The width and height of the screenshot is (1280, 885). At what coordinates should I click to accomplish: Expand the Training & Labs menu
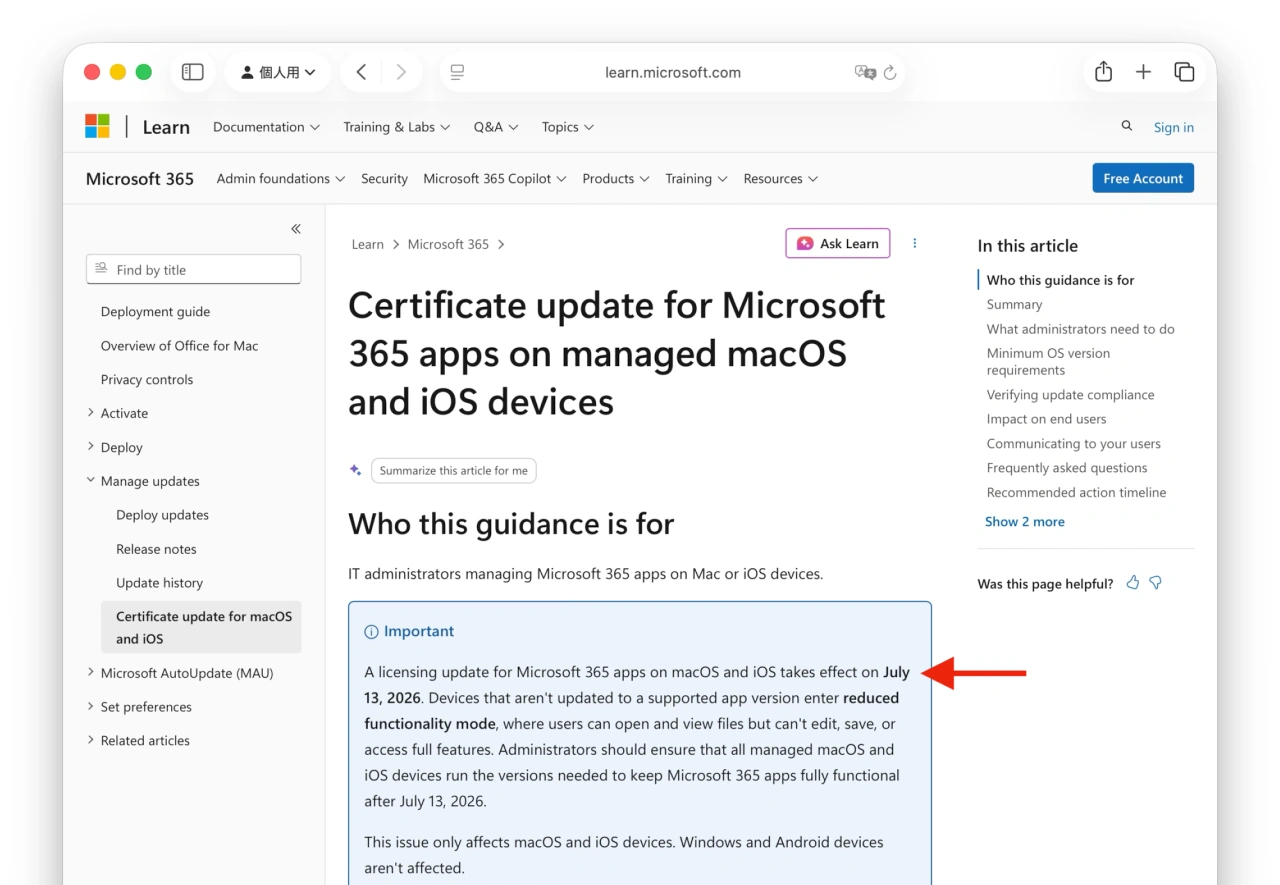coord(396,127)
